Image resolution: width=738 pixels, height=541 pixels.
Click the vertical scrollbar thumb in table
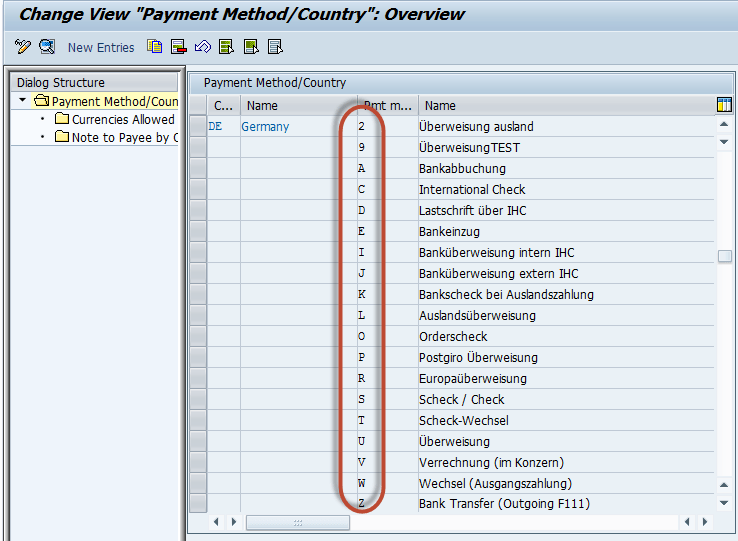click(724, 256)
